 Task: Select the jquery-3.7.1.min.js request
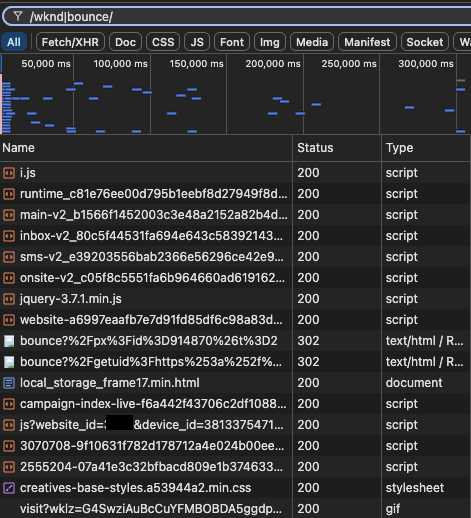click(x=235, y=299)
